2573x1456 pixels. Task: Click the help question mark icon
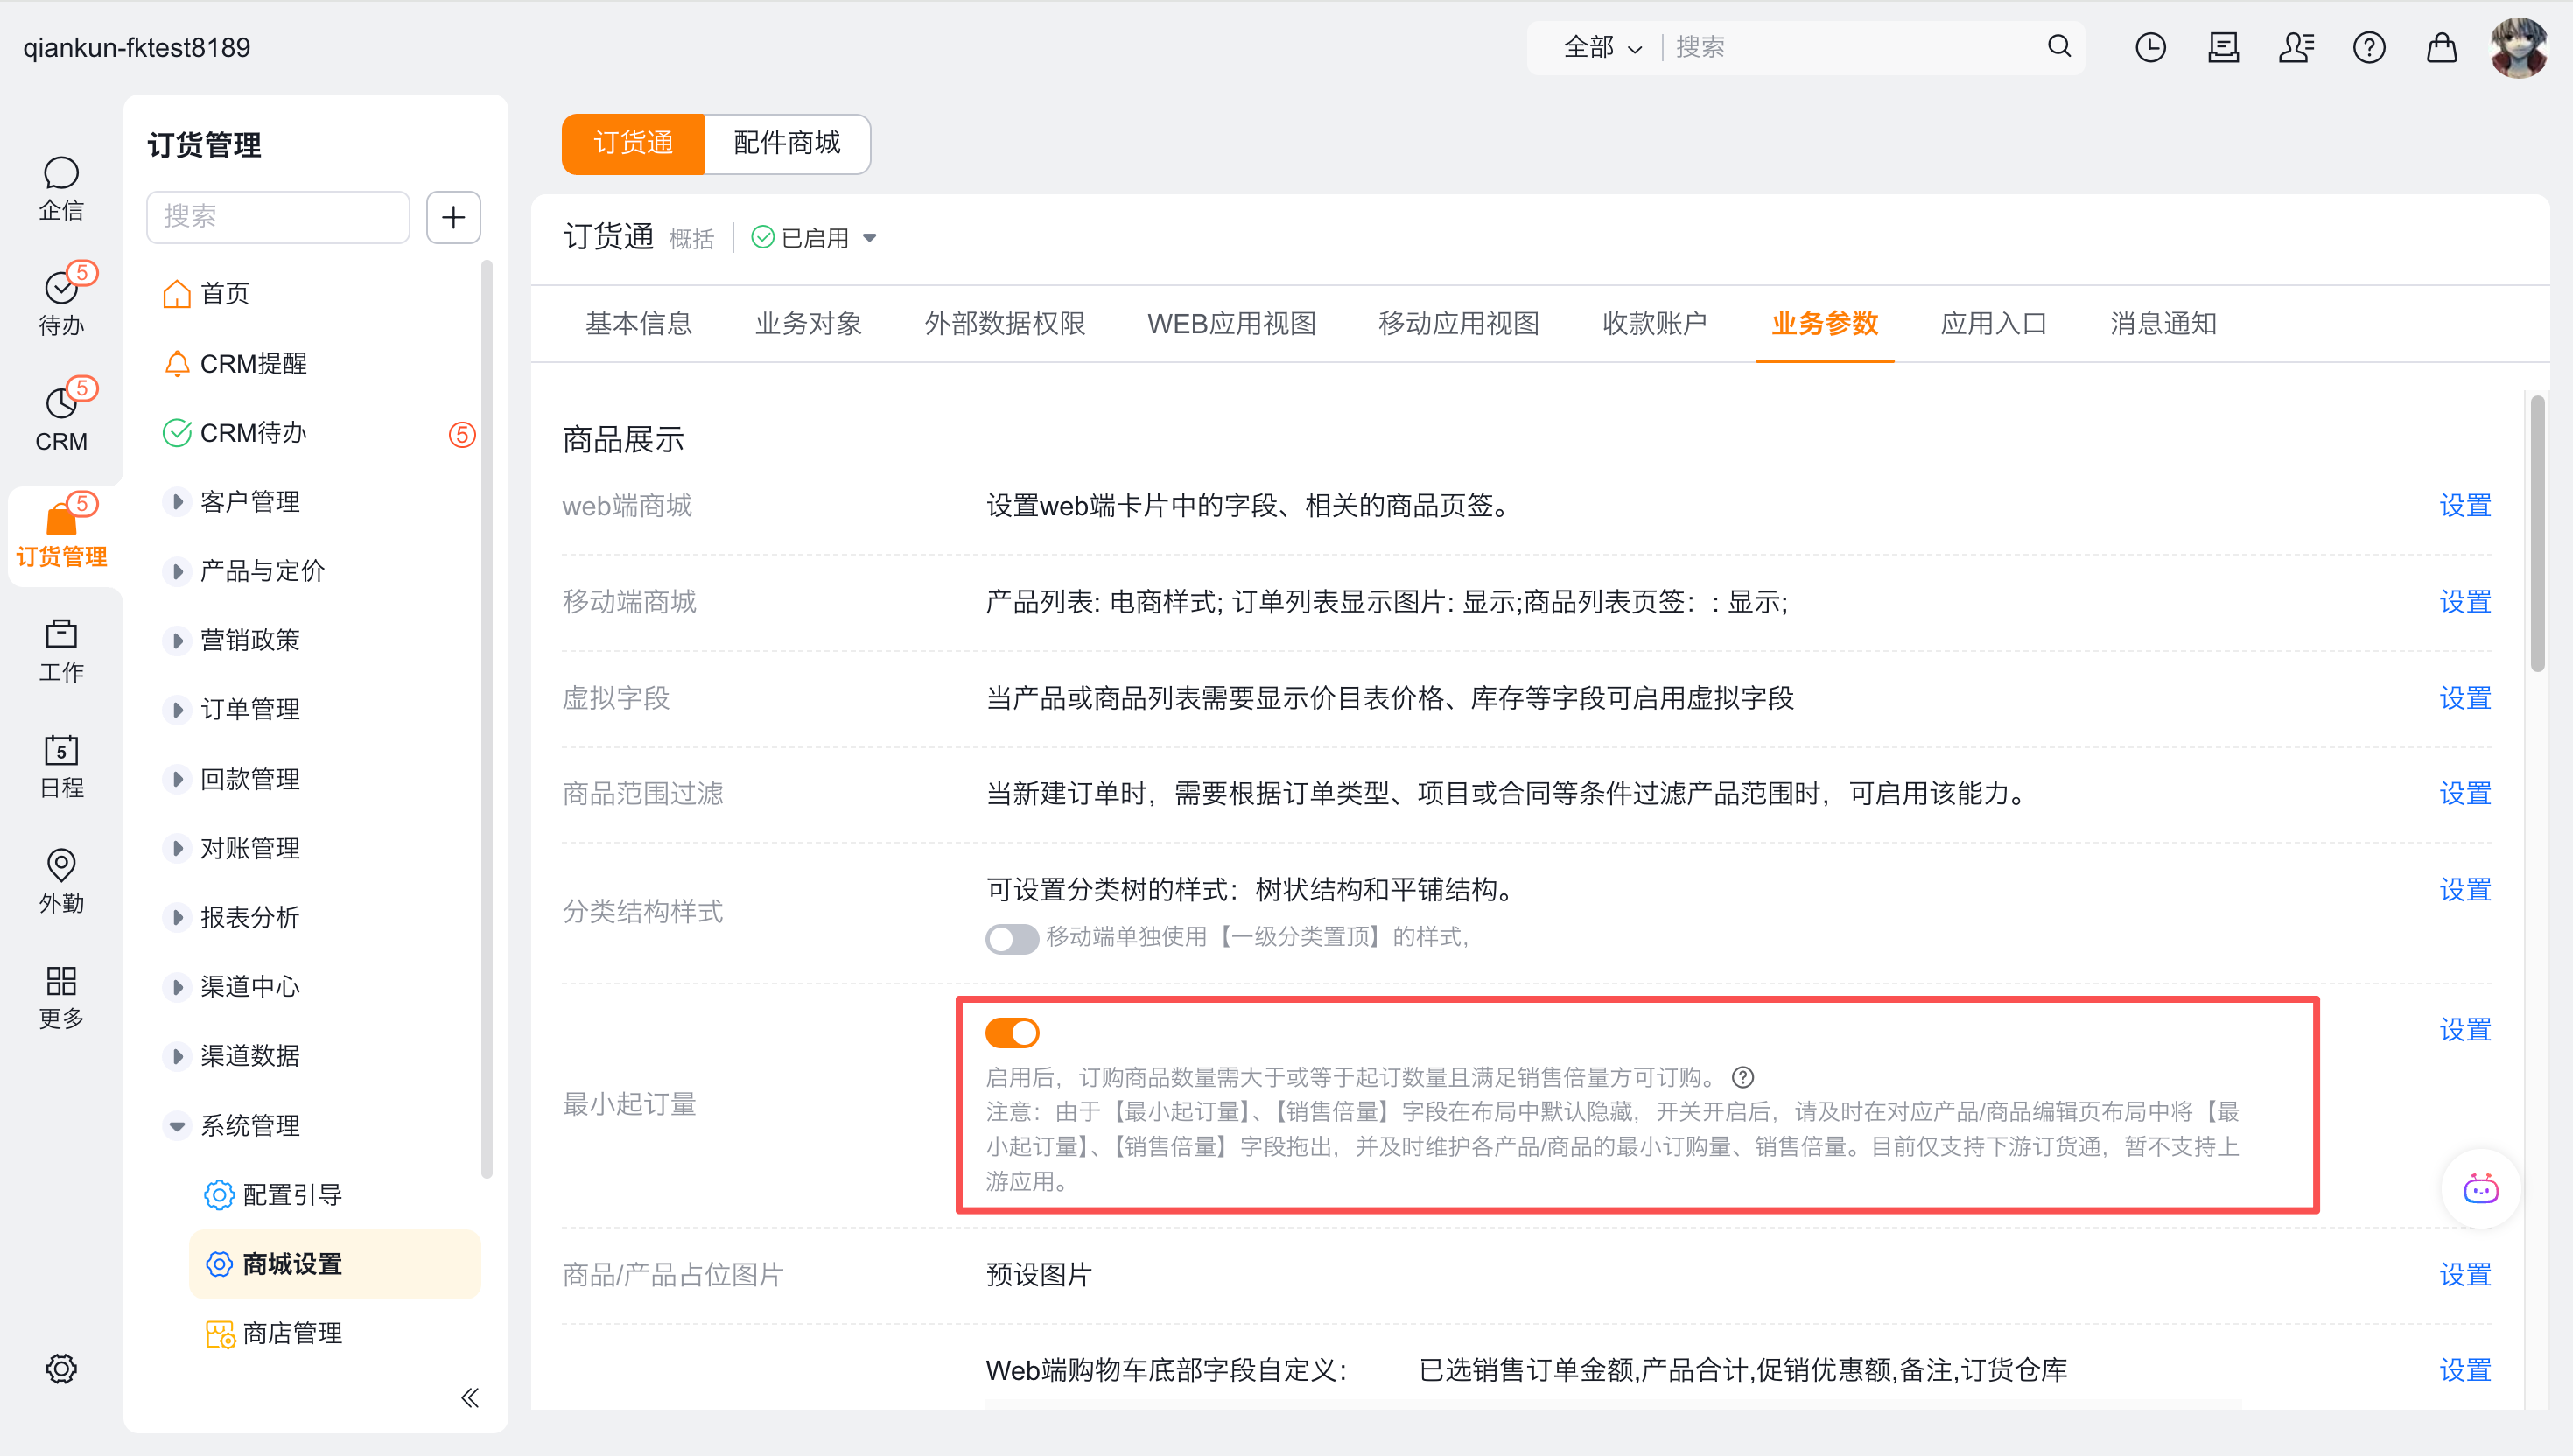point(2368,47)
